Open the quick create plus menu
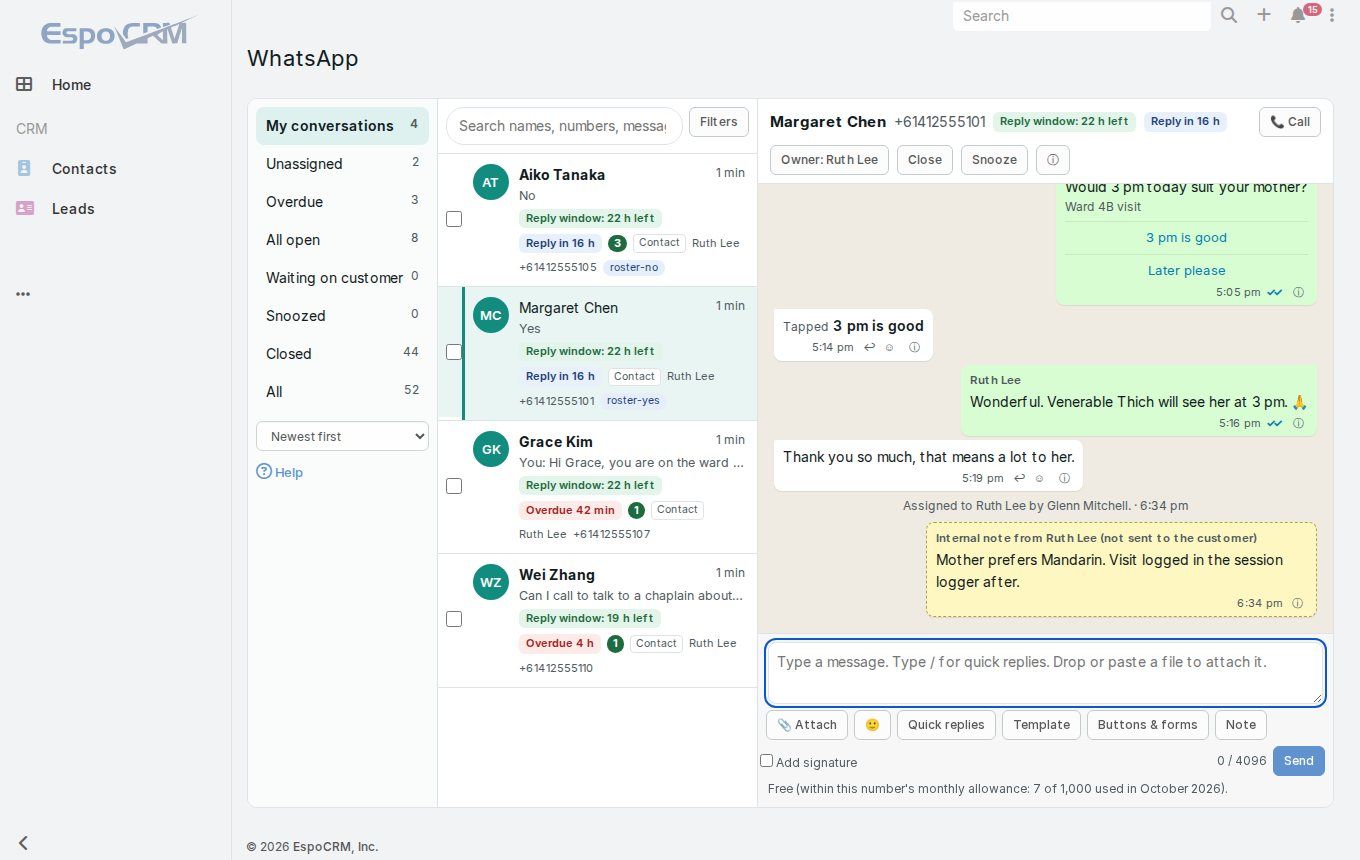 [1264, 15]
